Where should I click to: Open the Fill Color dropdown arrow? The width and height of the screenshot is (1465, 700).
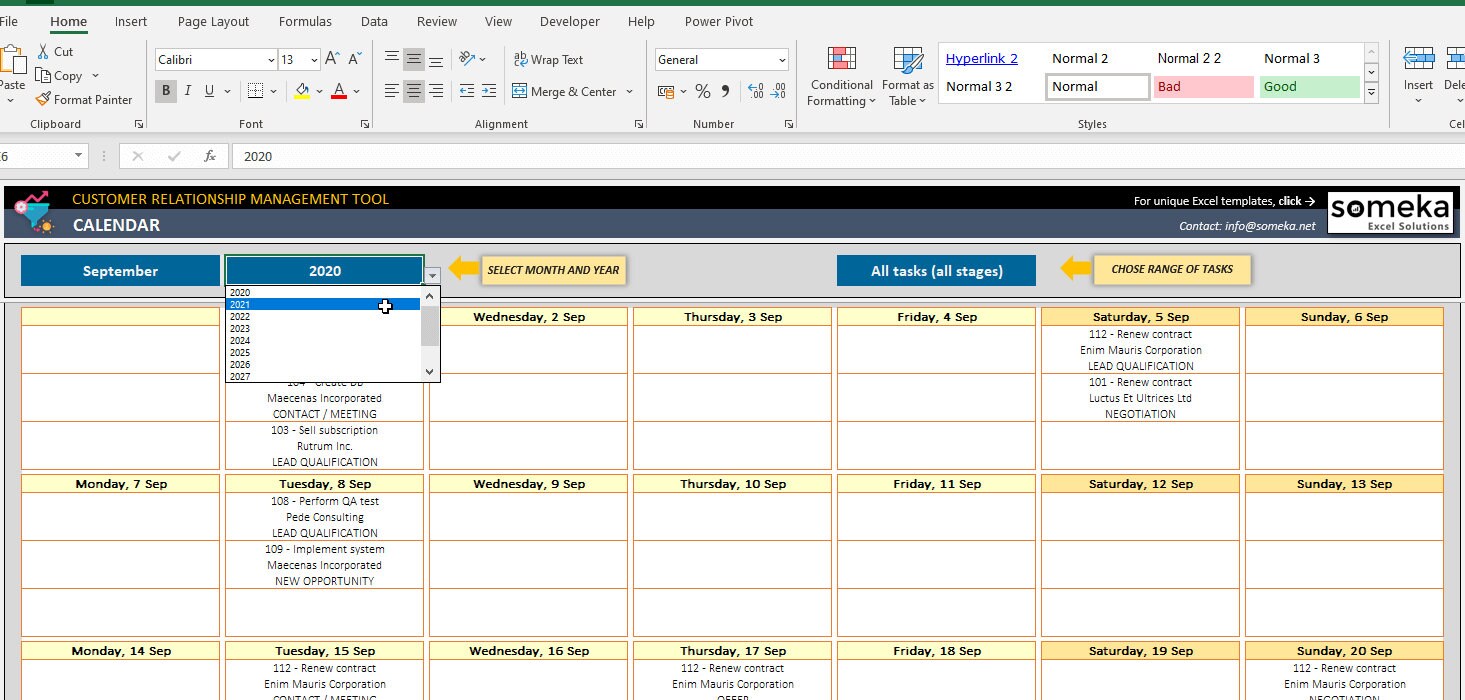click(317, 91)
